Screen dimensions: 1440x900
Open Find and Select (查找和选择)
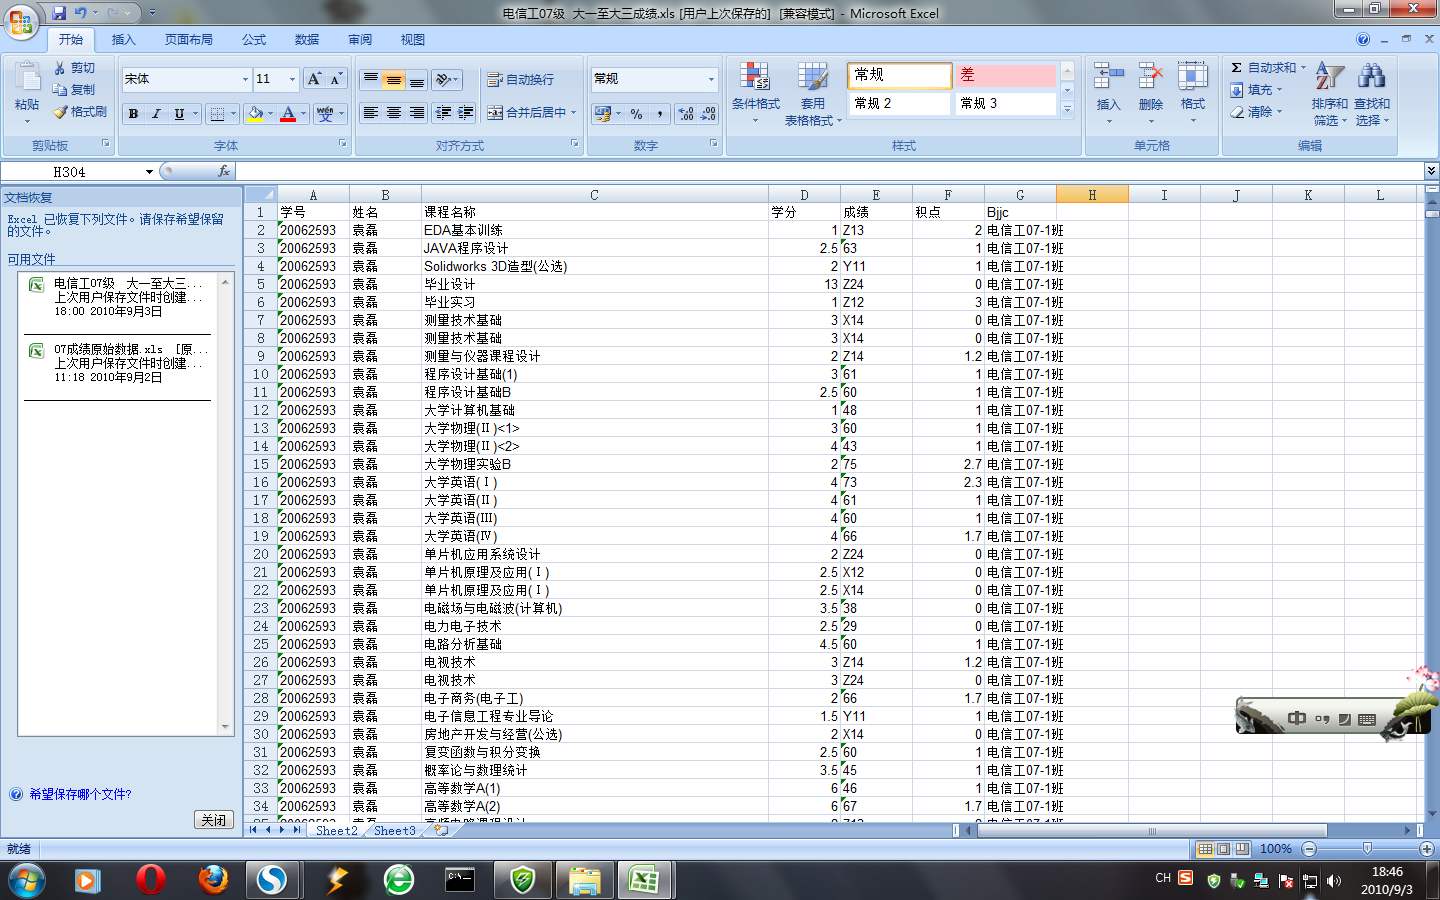[1372, 93]
